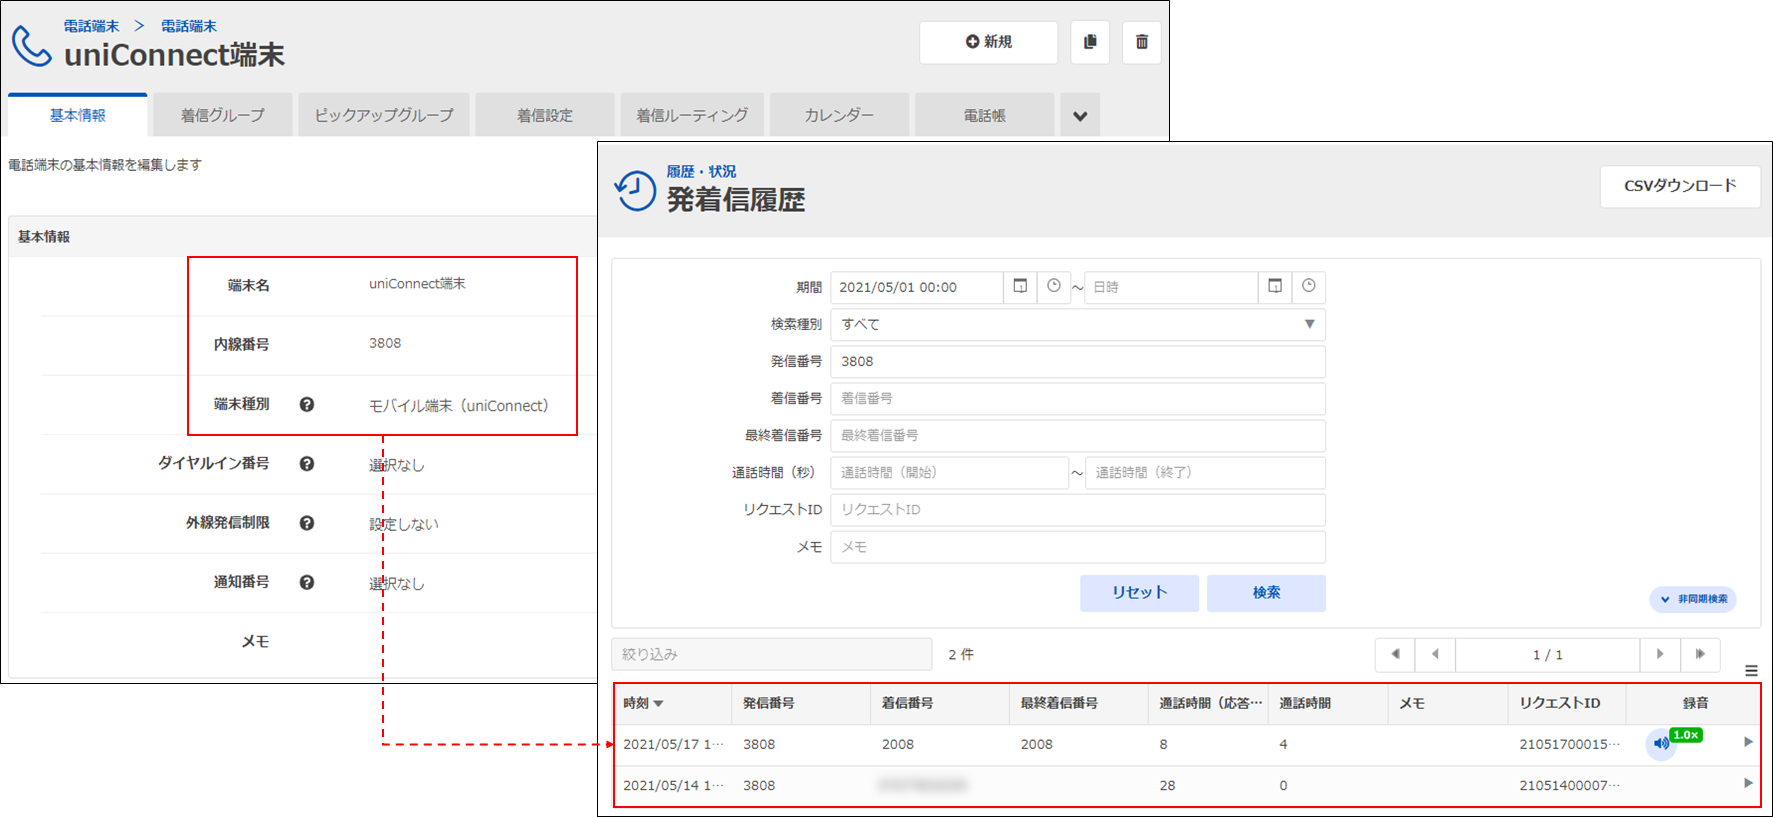Click the period start date field

pos(917,287)
